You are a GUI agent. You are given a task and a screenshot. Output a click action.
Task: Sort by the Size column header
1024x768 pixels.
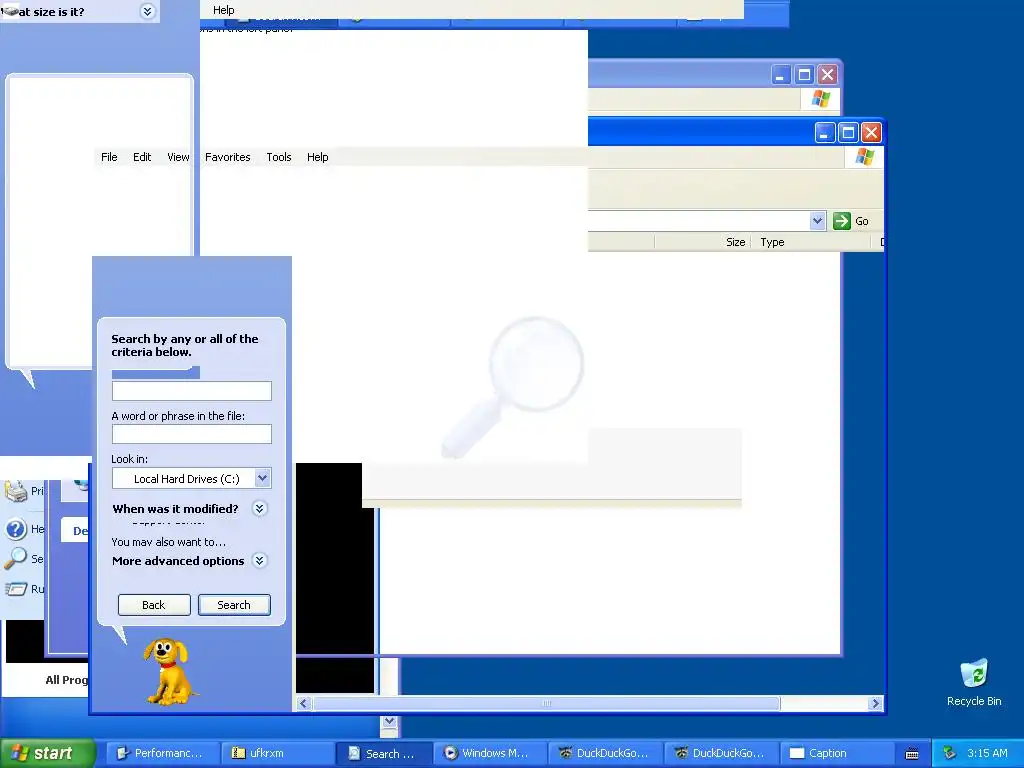[702, 242]
